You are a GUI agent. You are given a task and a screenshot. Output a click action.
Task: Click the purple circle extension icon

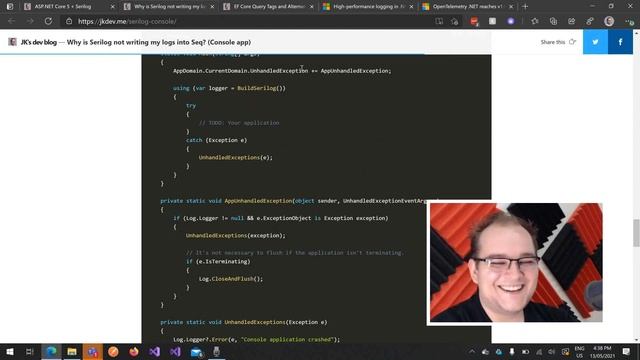click(511, 21)
